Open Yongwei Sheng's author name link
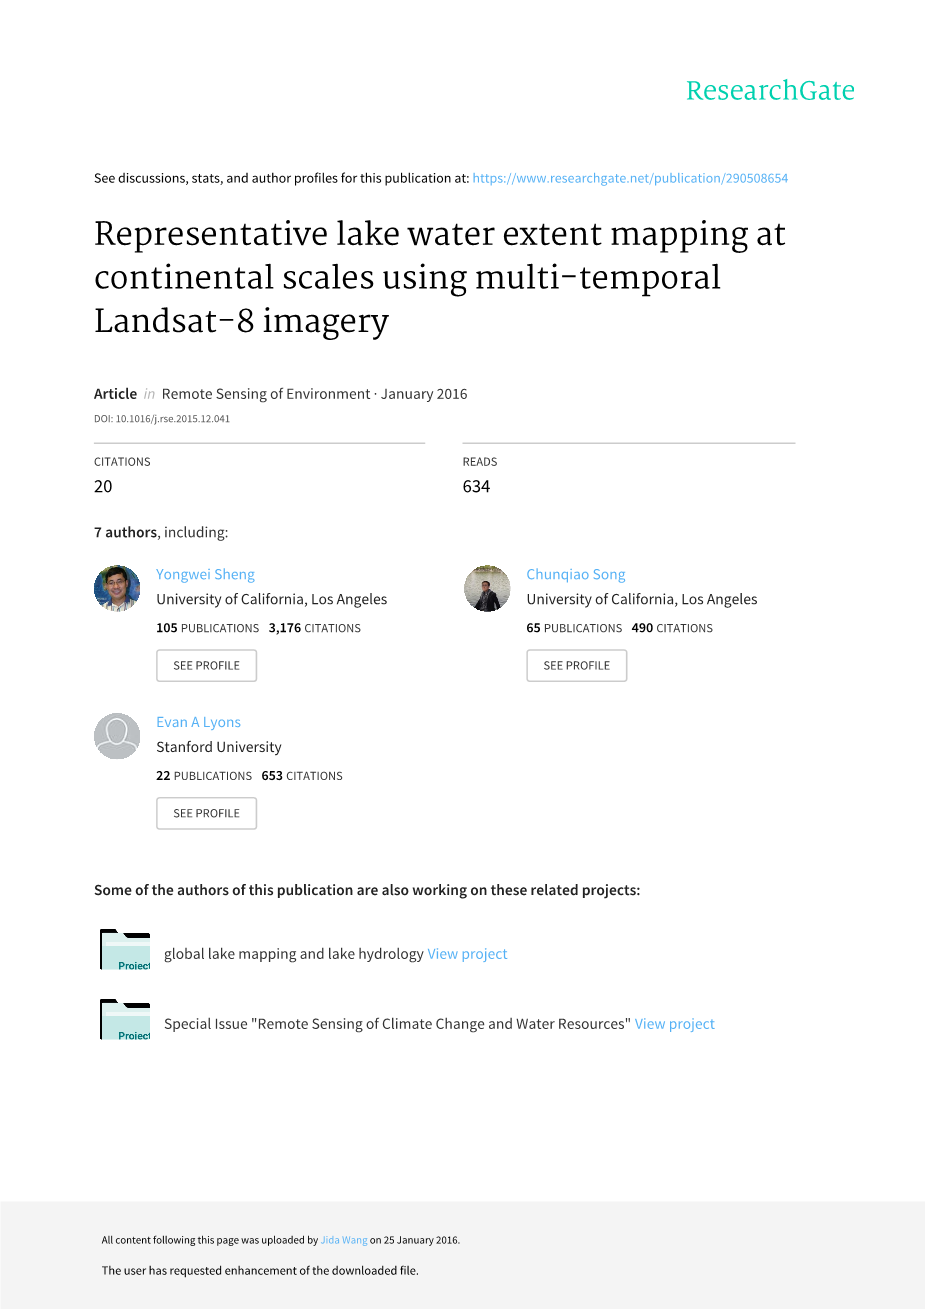Screen dimensions: 925x1309 click(205, 575)
